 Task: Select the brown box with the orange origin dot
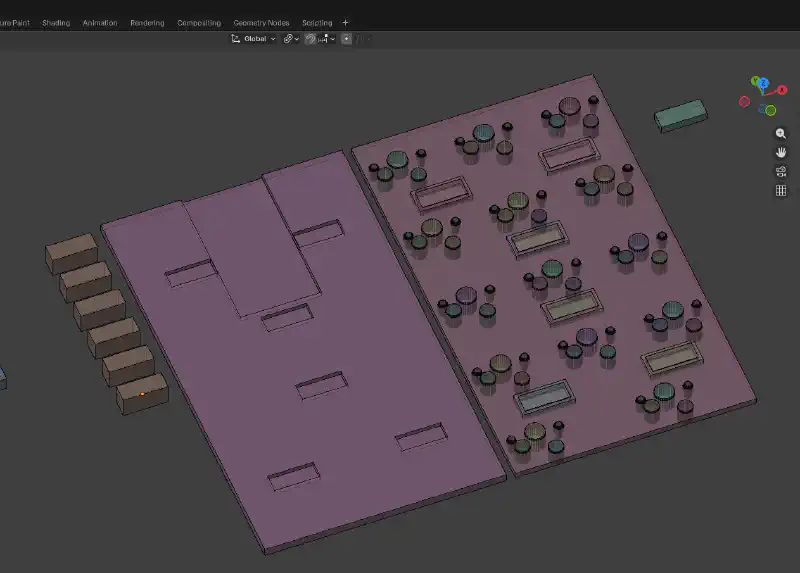click(x=142, y=393)
